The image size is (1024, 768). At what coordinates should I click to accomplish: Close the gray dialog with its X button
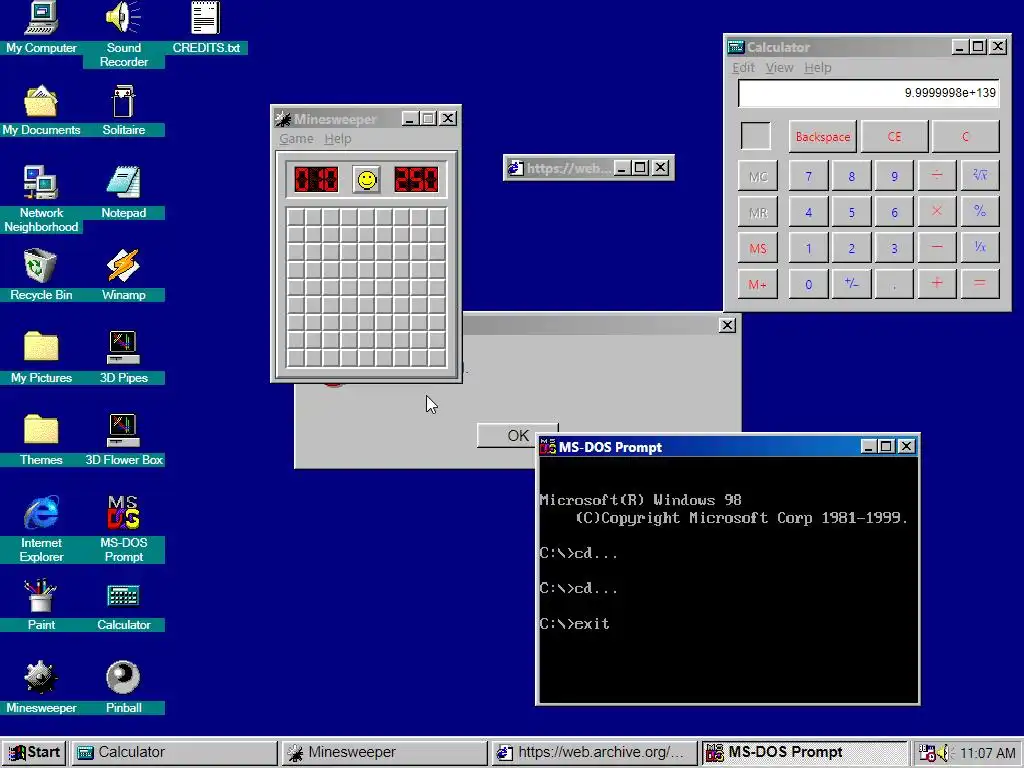[x=727, y=325]
